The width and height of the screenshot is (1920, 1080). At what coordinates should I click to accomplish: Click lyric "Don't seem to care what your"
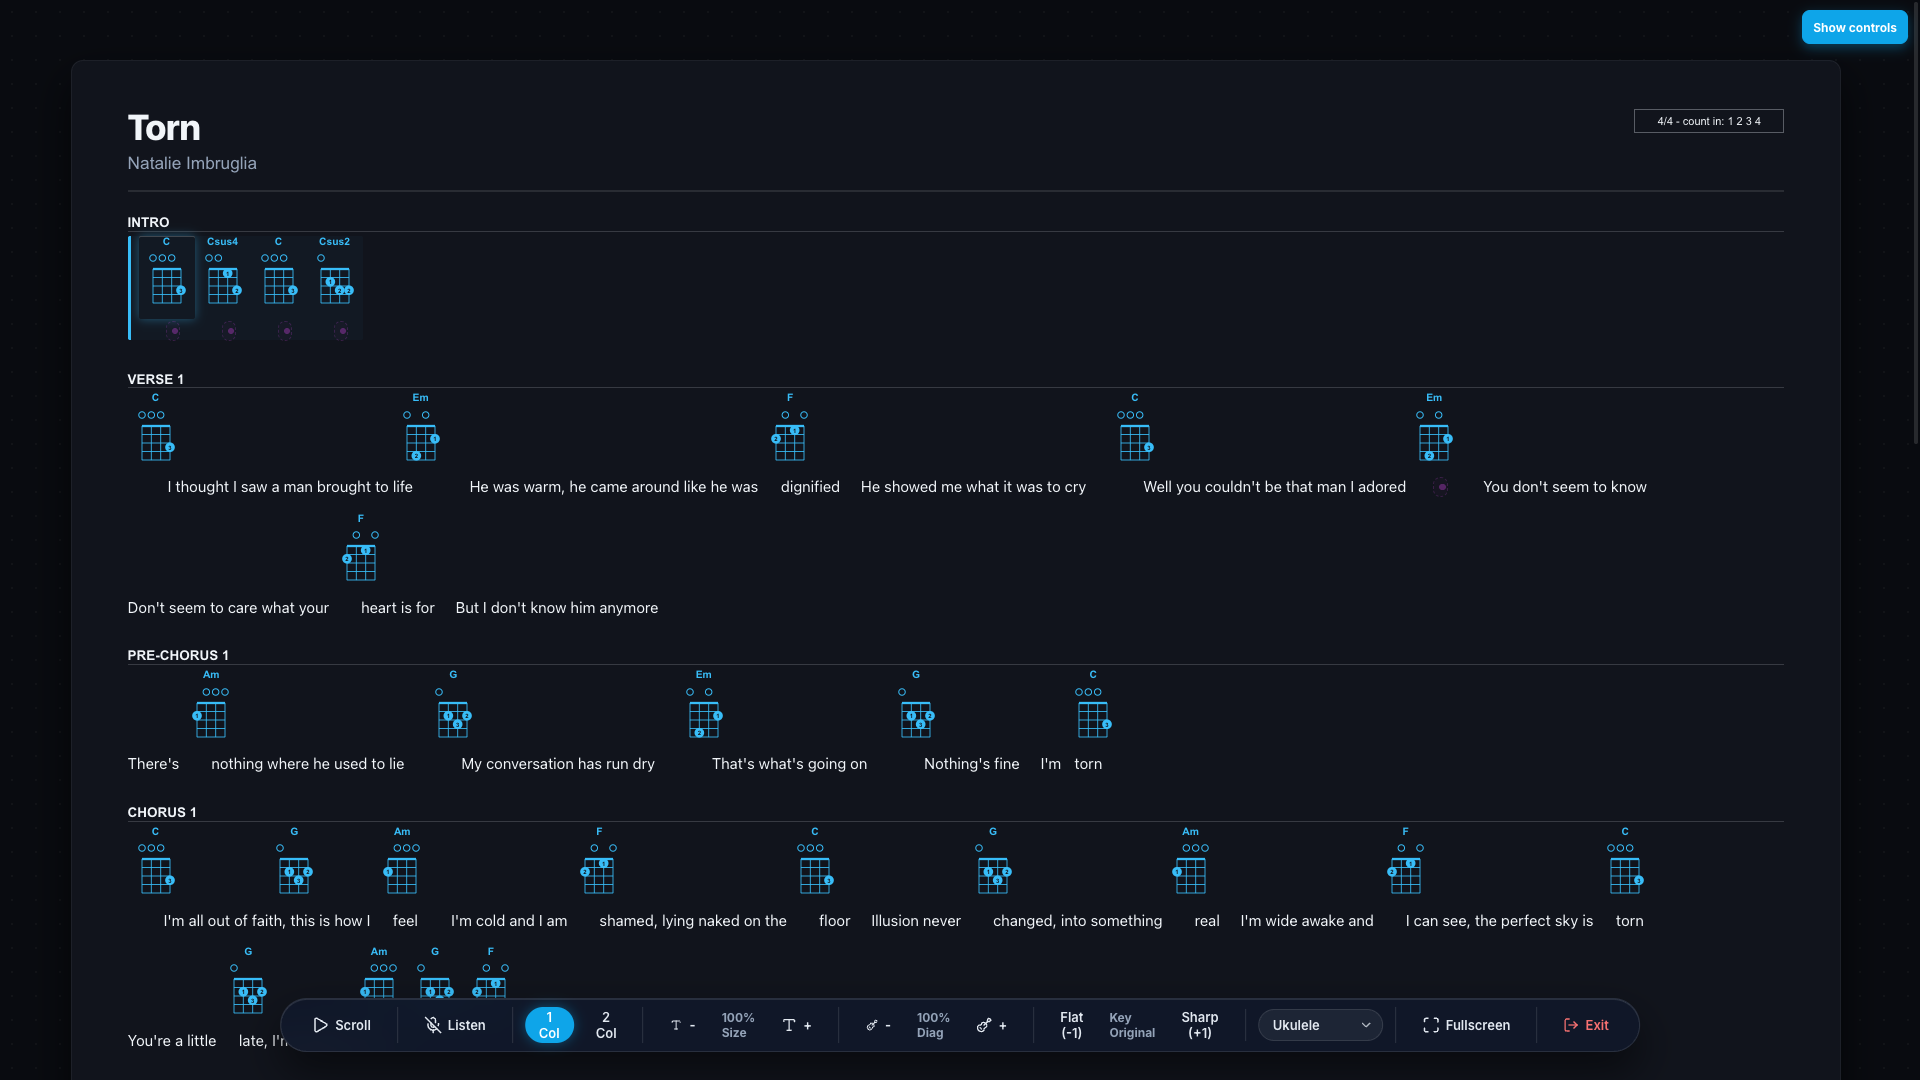[228, 608]
